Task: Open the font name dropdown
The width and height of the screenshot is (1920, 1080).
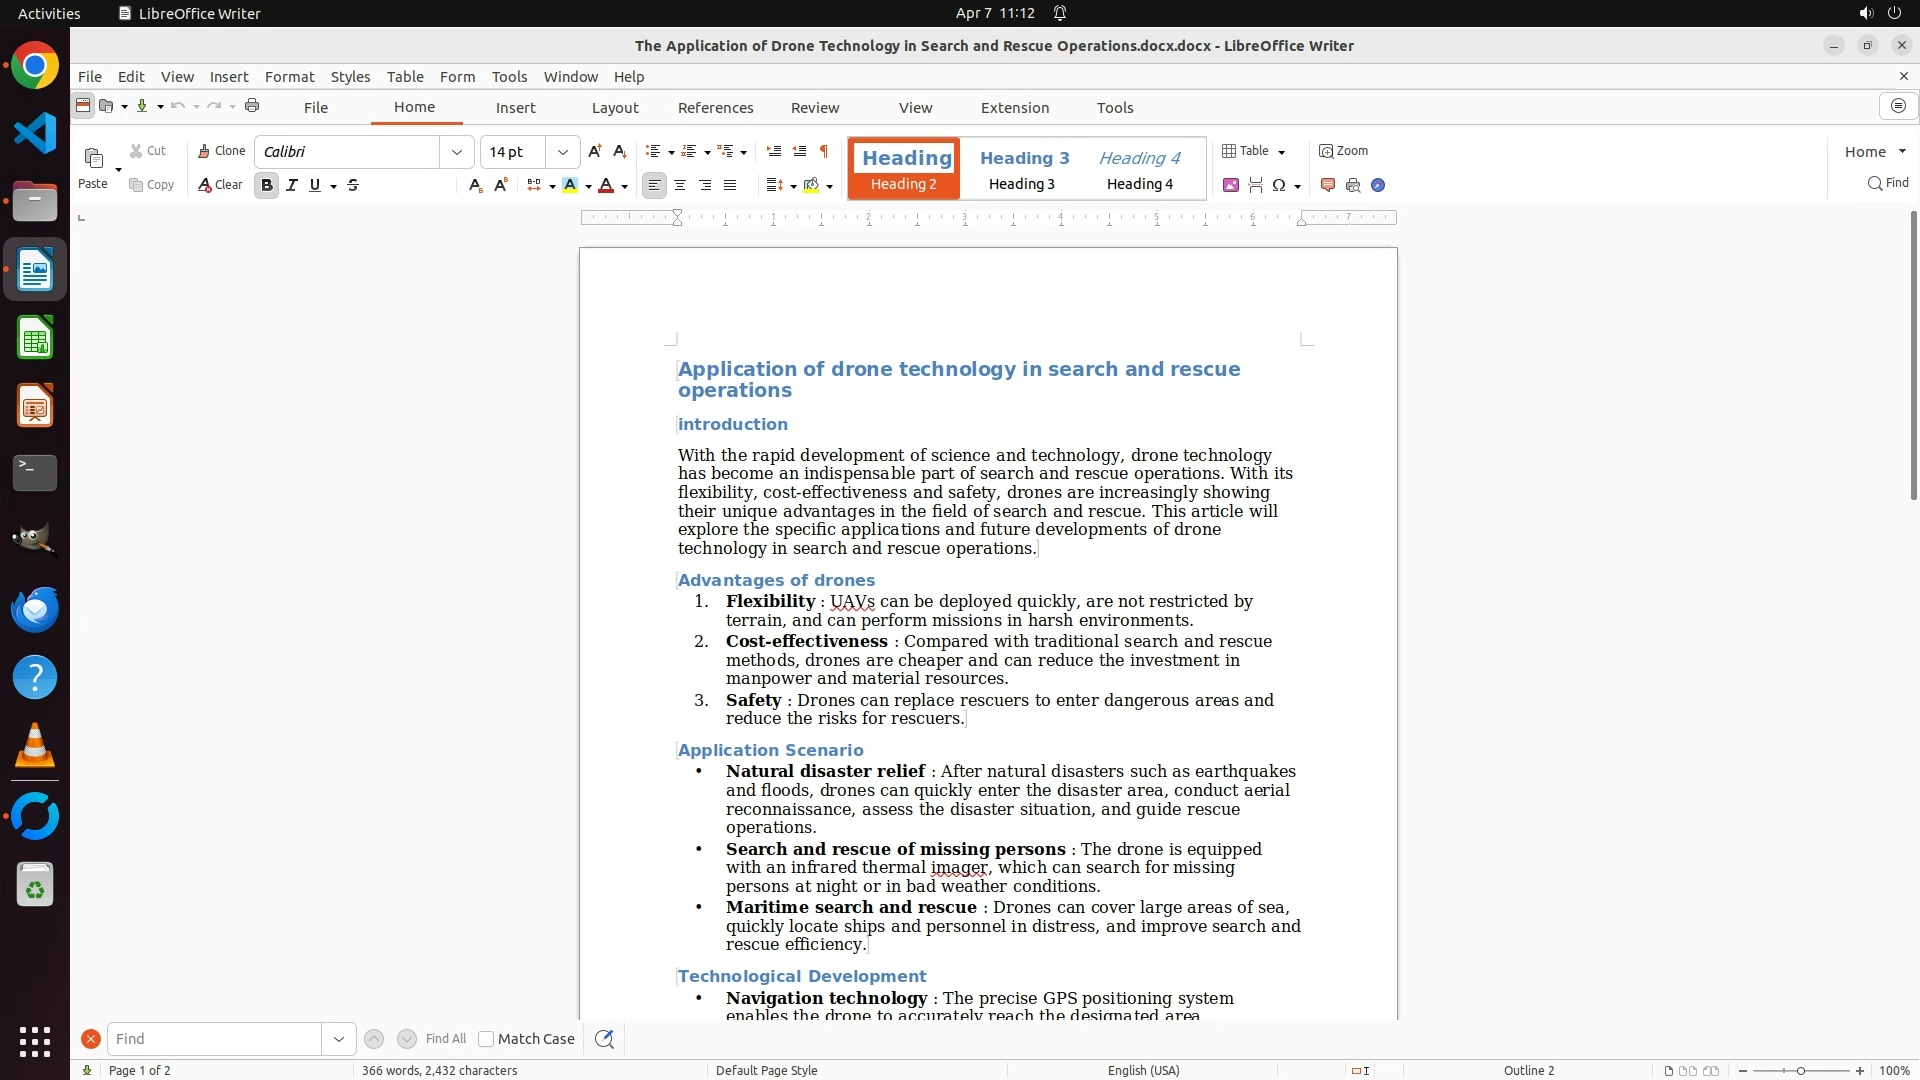Action: [x=457, y=152]
